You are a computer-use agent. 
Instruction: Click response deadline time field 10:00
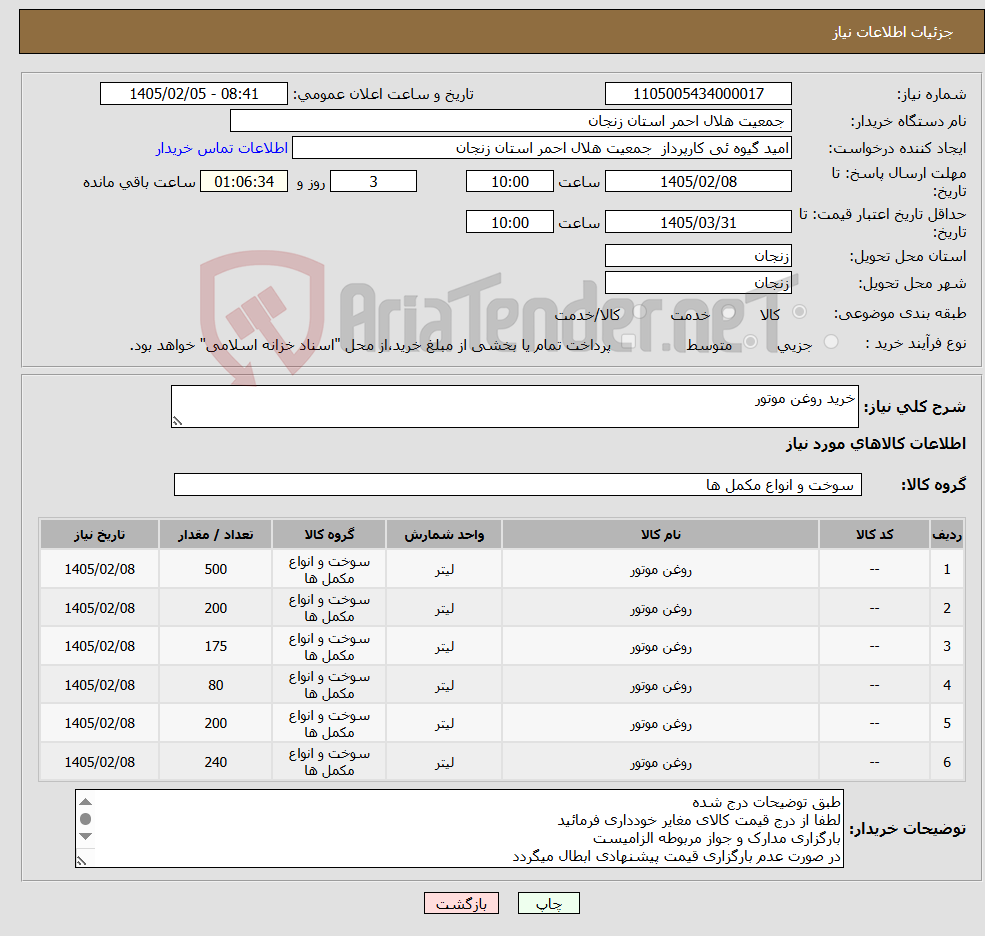click(x=509, y=182)
